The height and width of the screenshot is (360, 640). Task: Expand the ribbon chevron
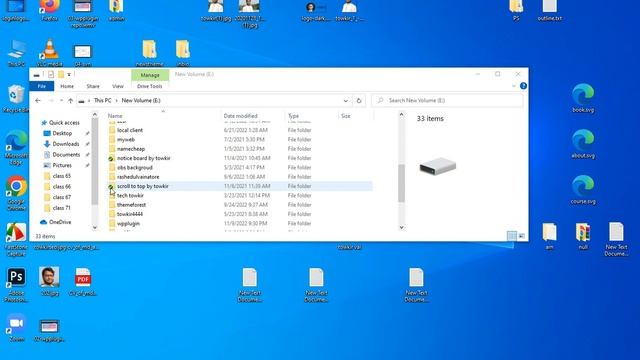[x=513, y=86]
